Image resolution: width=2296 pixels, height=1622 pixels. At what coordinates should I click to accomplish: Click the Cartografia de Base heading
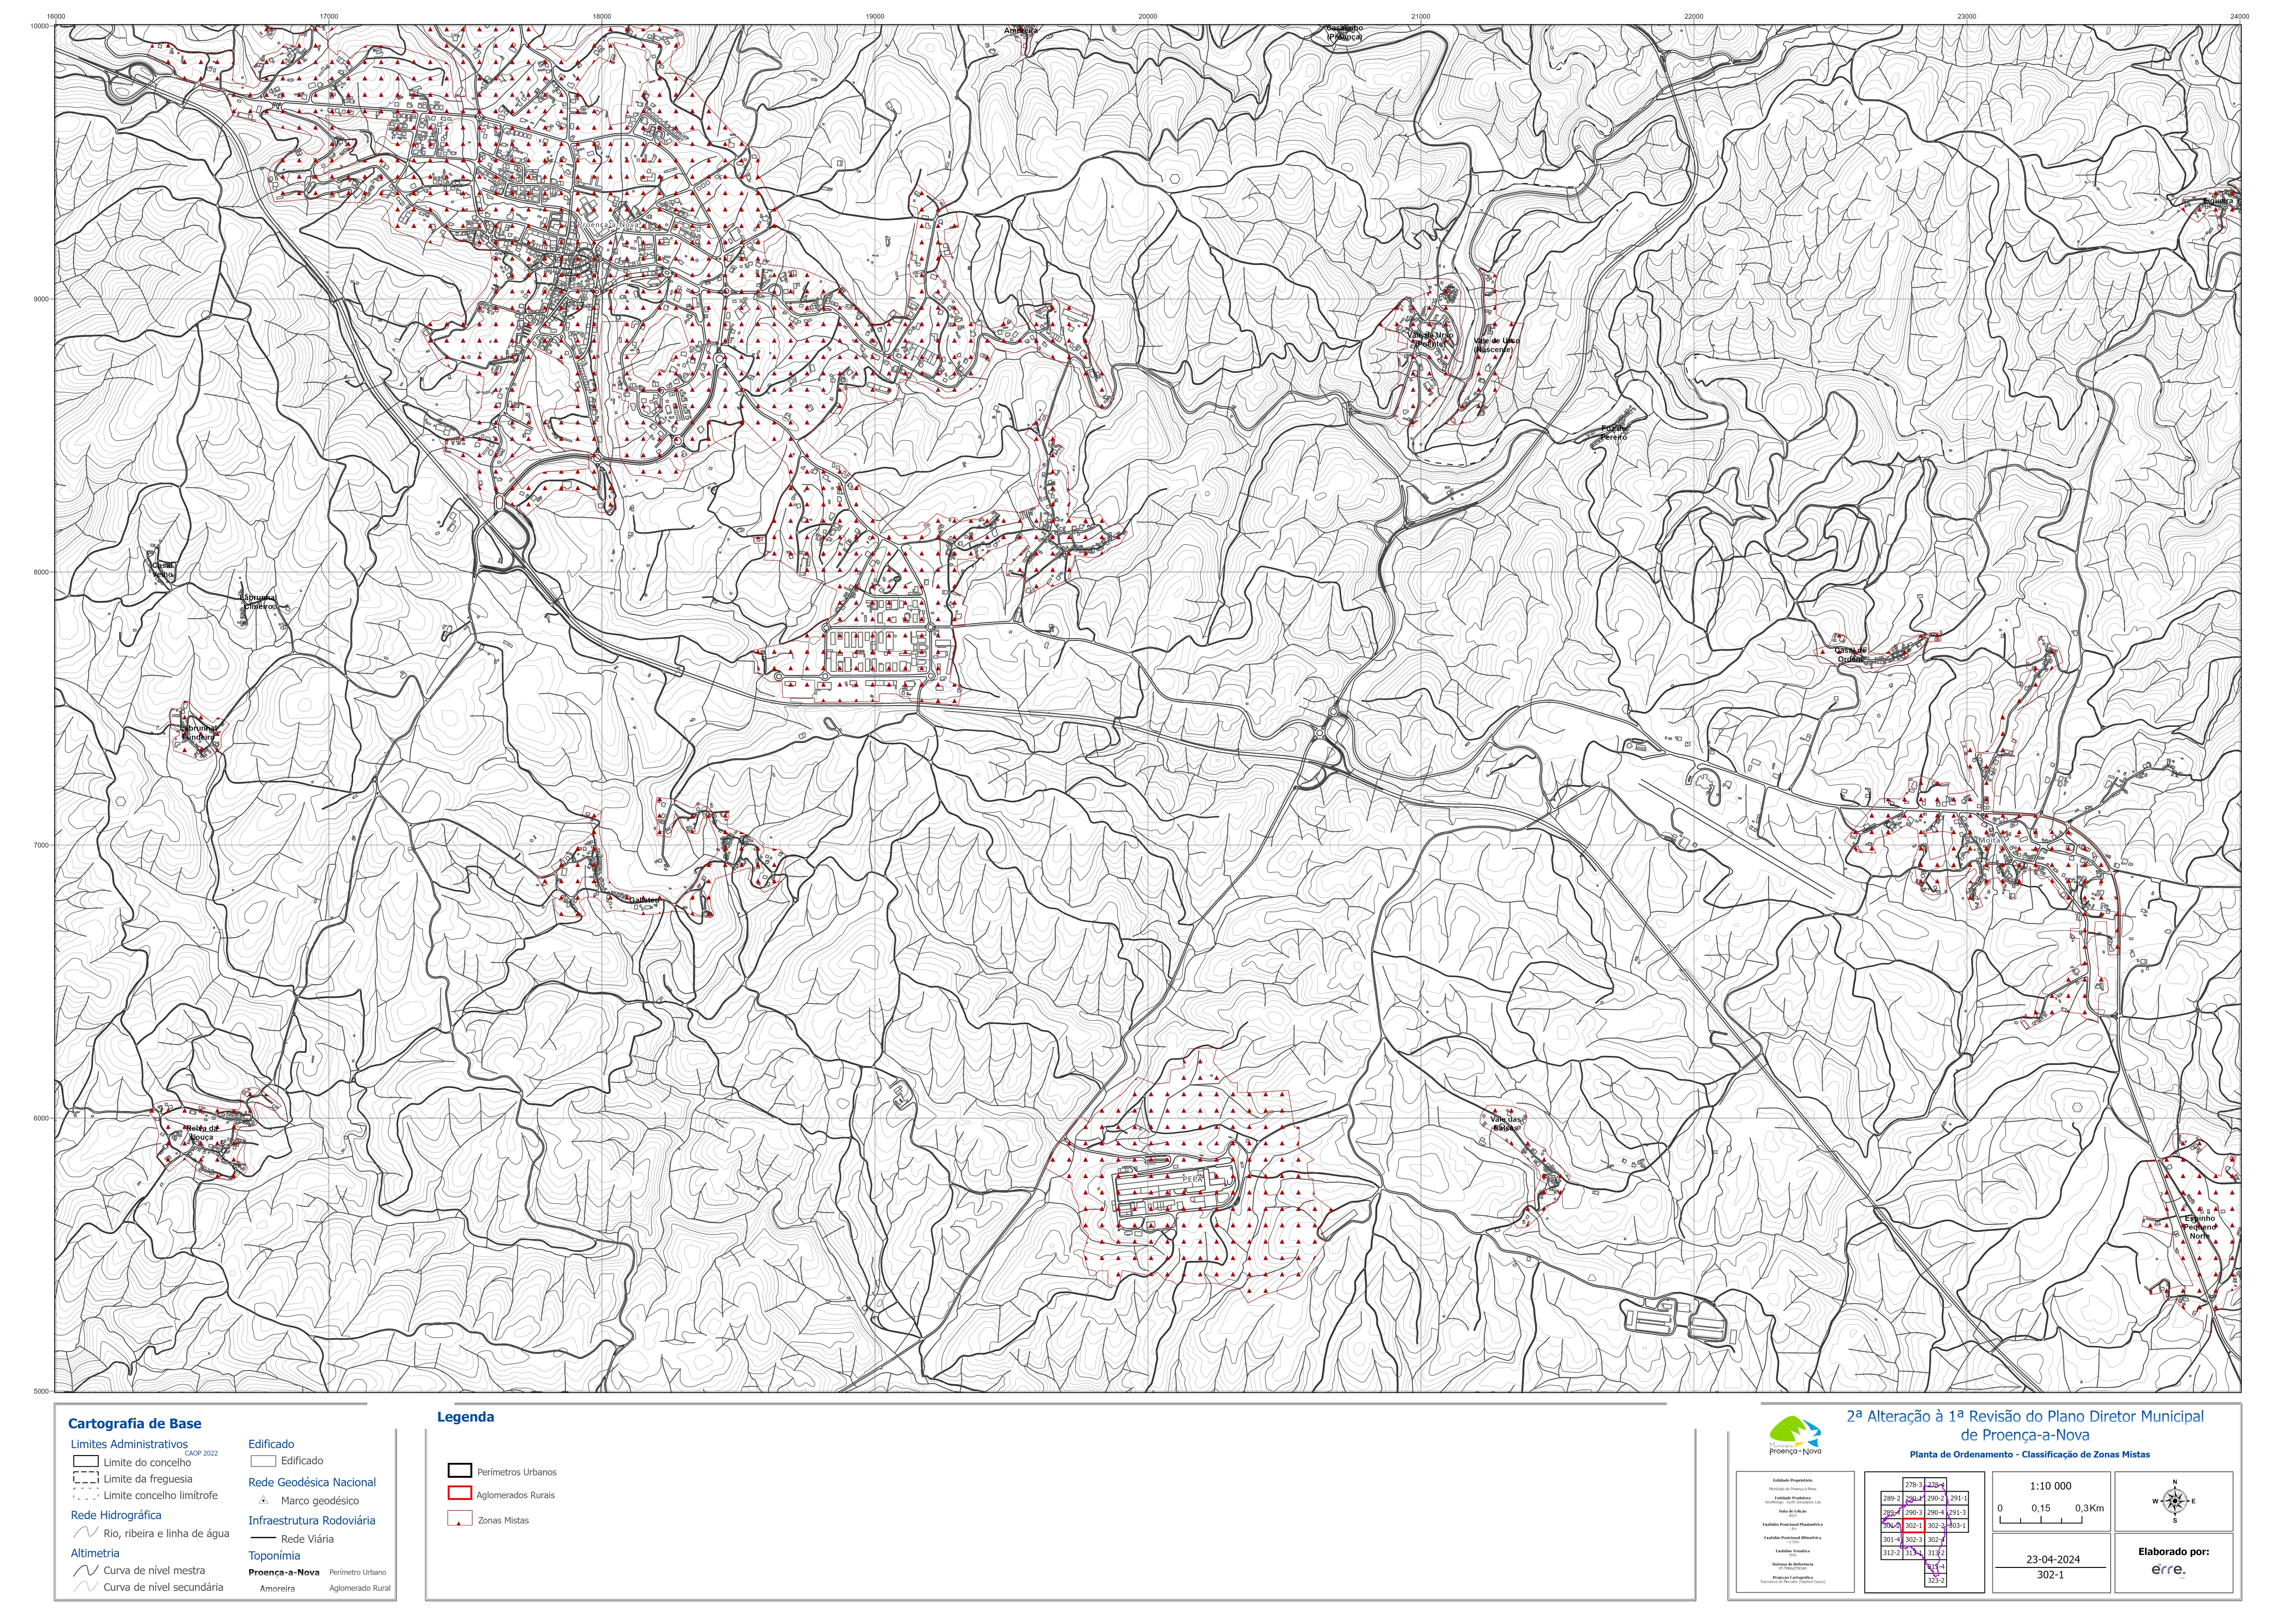pyautogui.click(x=134, y=1423)
